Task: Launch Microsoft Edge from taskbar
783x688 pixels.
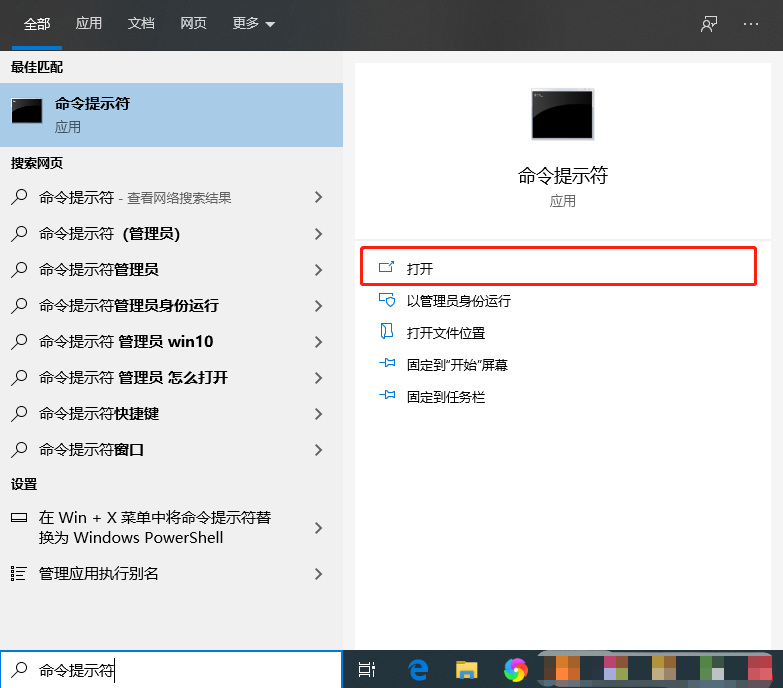Action: [x=417, y=670]
